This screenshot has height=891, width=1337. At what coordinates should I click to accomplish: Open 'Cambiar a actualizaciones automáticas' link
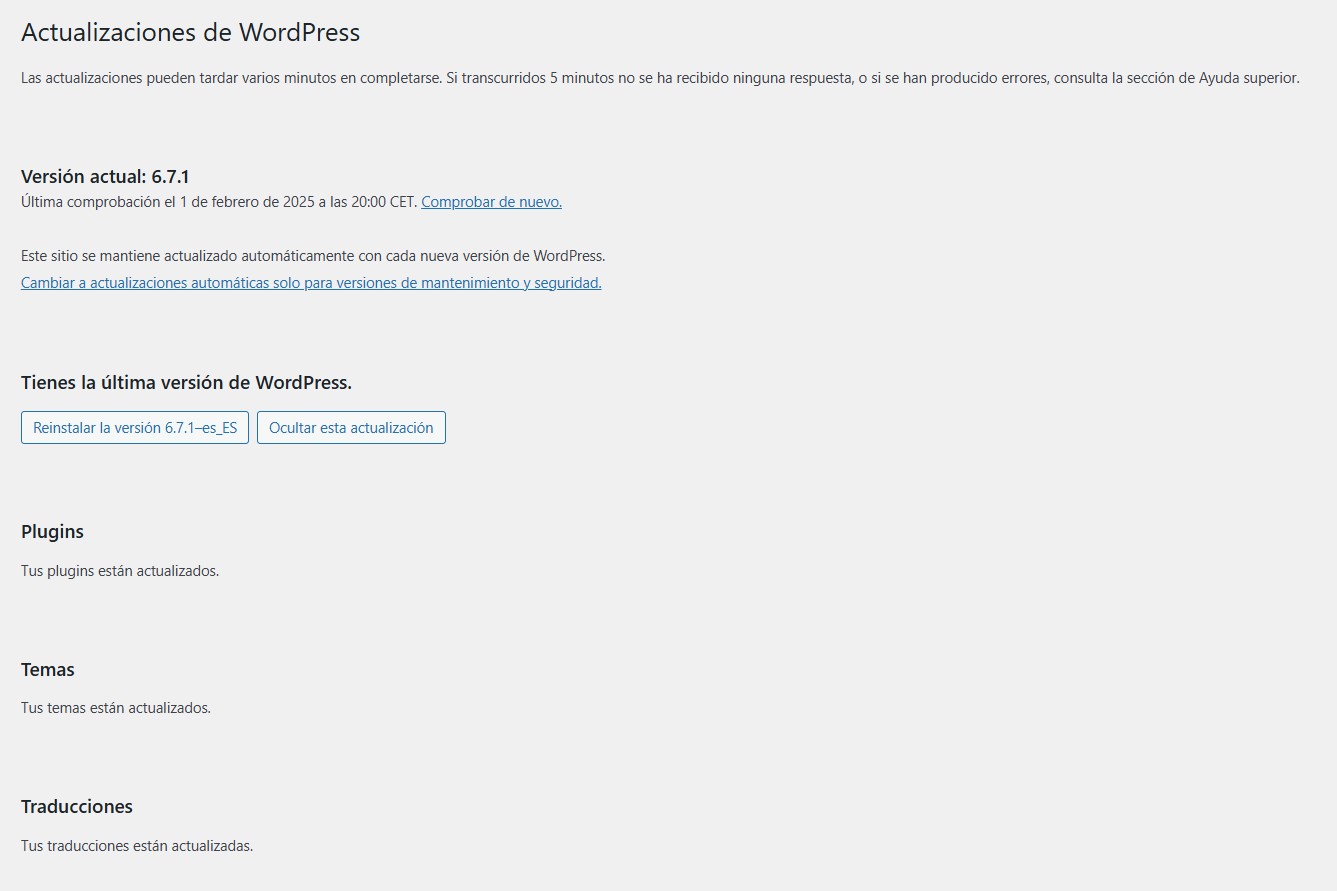pyautogui.click(x=311, y=283)
